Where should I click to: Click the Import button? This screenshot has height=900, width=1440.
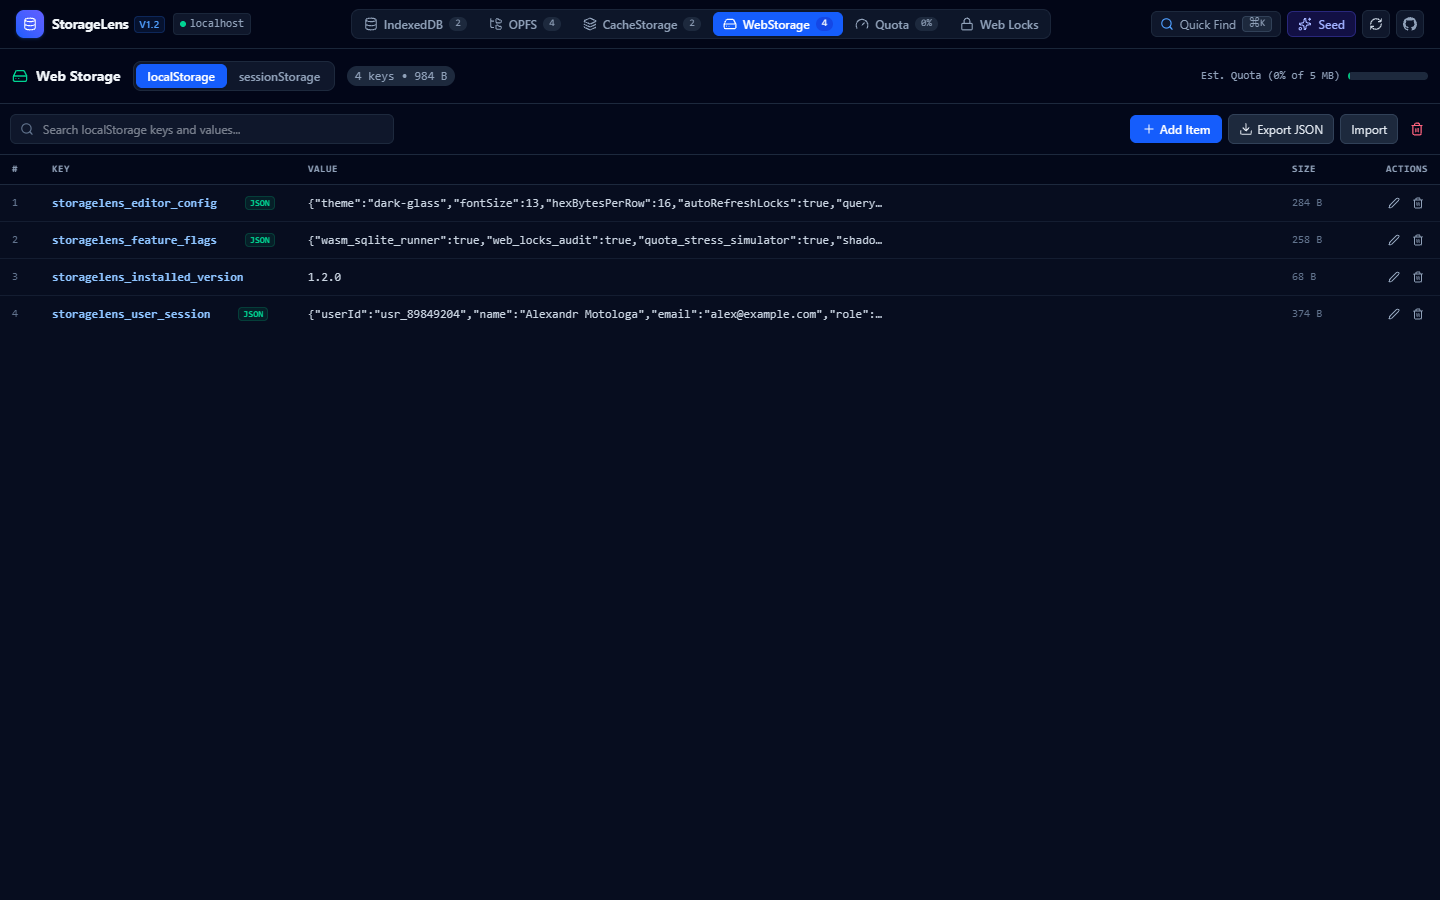(1369, 129)
